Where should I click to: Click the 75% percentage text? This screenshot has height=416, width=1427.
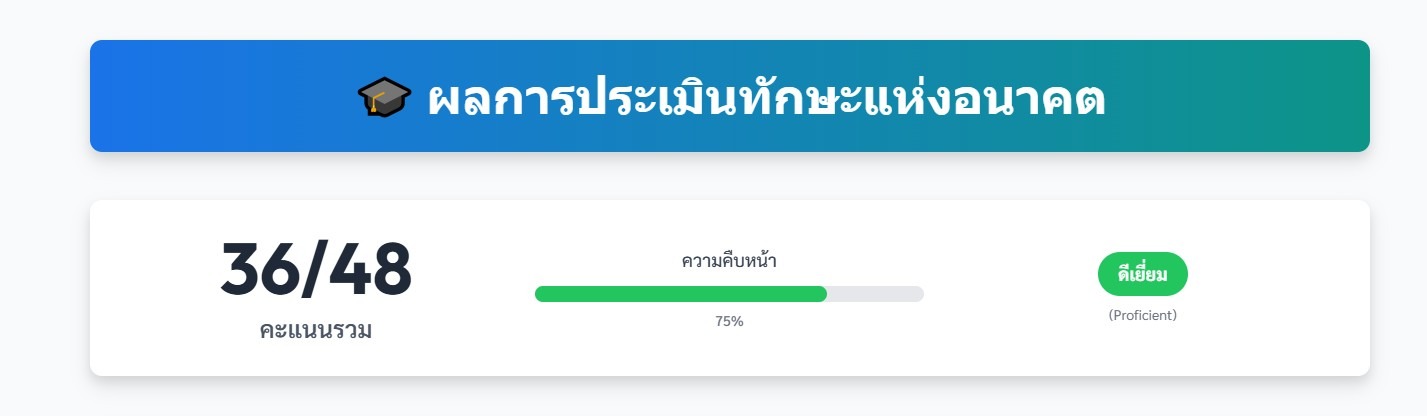tap(729, 322)
